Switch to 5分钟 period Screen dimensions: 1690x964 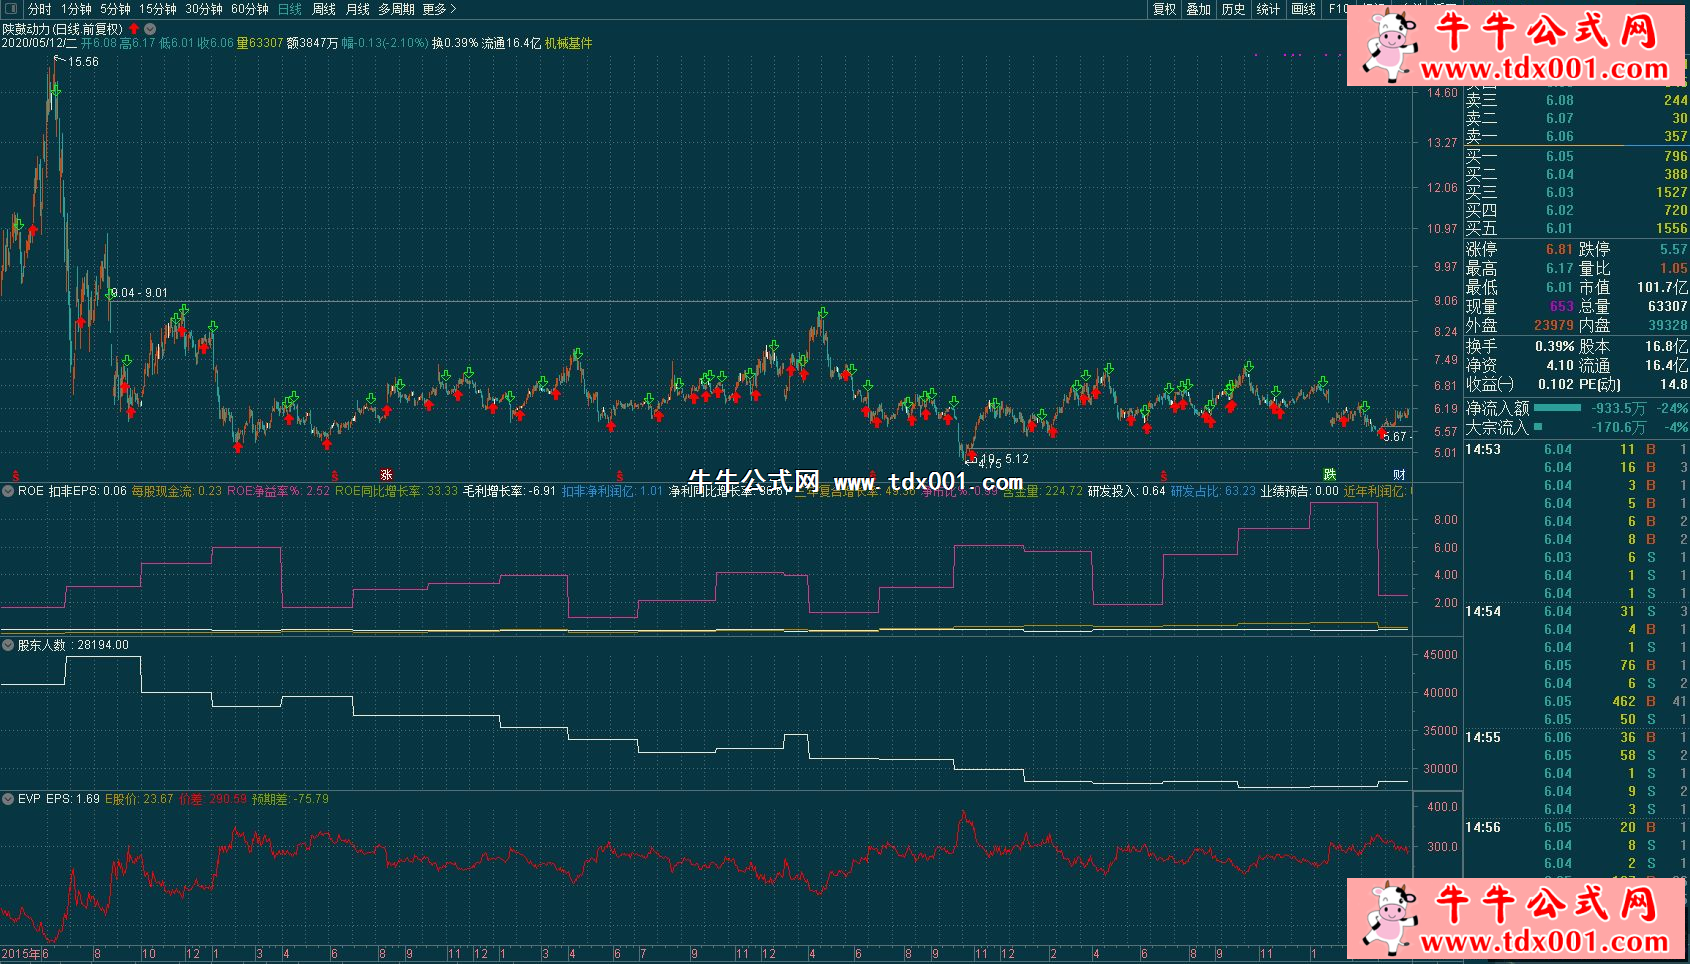[x=115, y=9]
